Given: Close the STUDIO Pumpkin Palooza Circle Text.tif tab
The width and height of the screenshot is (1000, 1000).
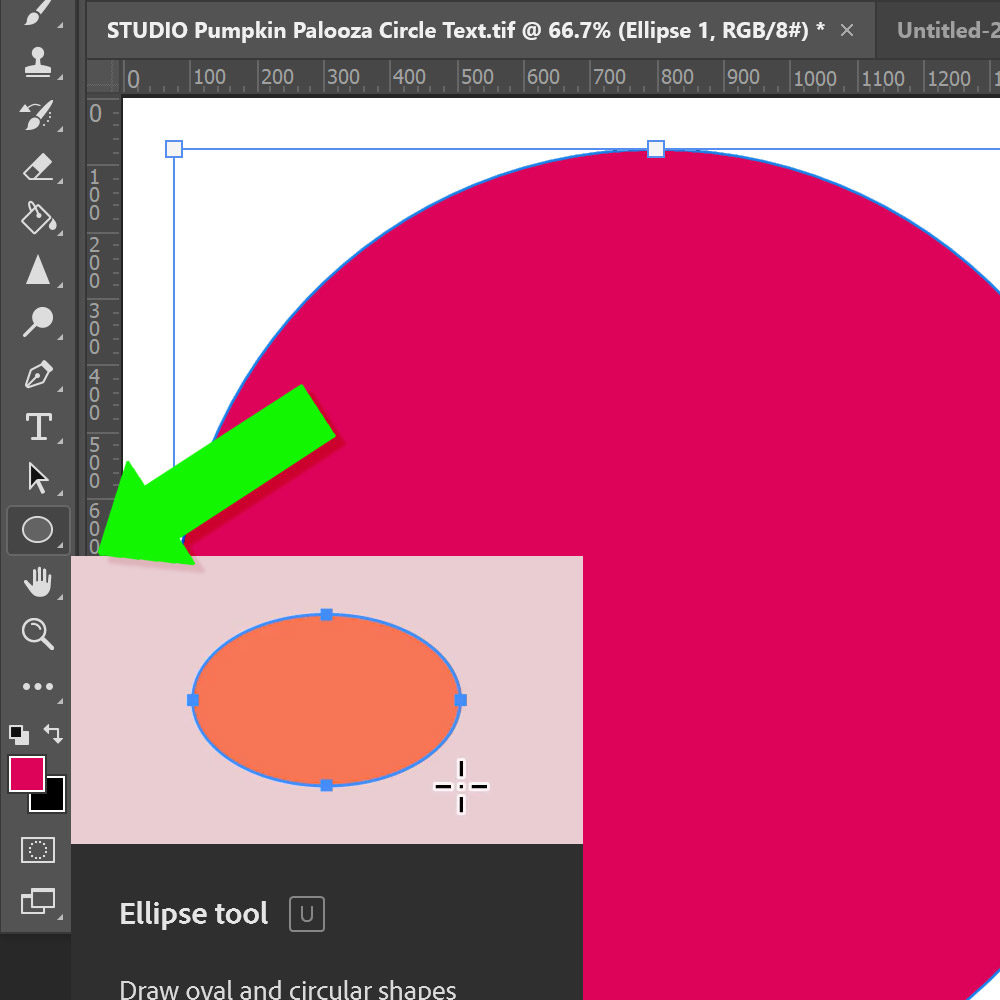Looking at the screenshot, I should (x=847, y=30).
